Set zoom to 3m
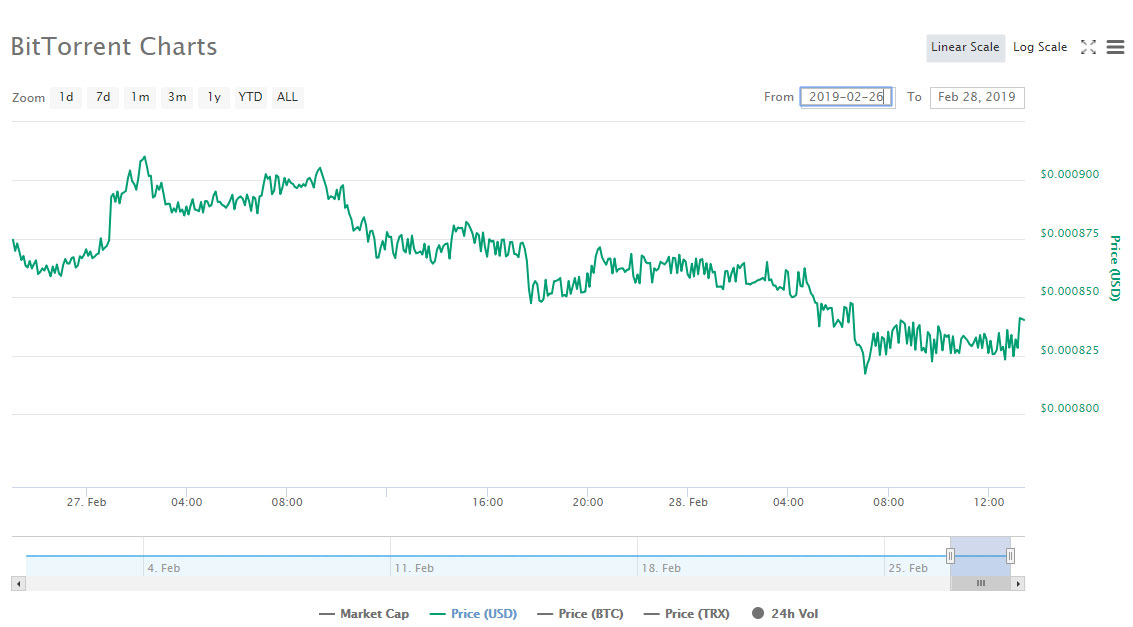Screen dimensions: 1133x627 click(177, 97)
